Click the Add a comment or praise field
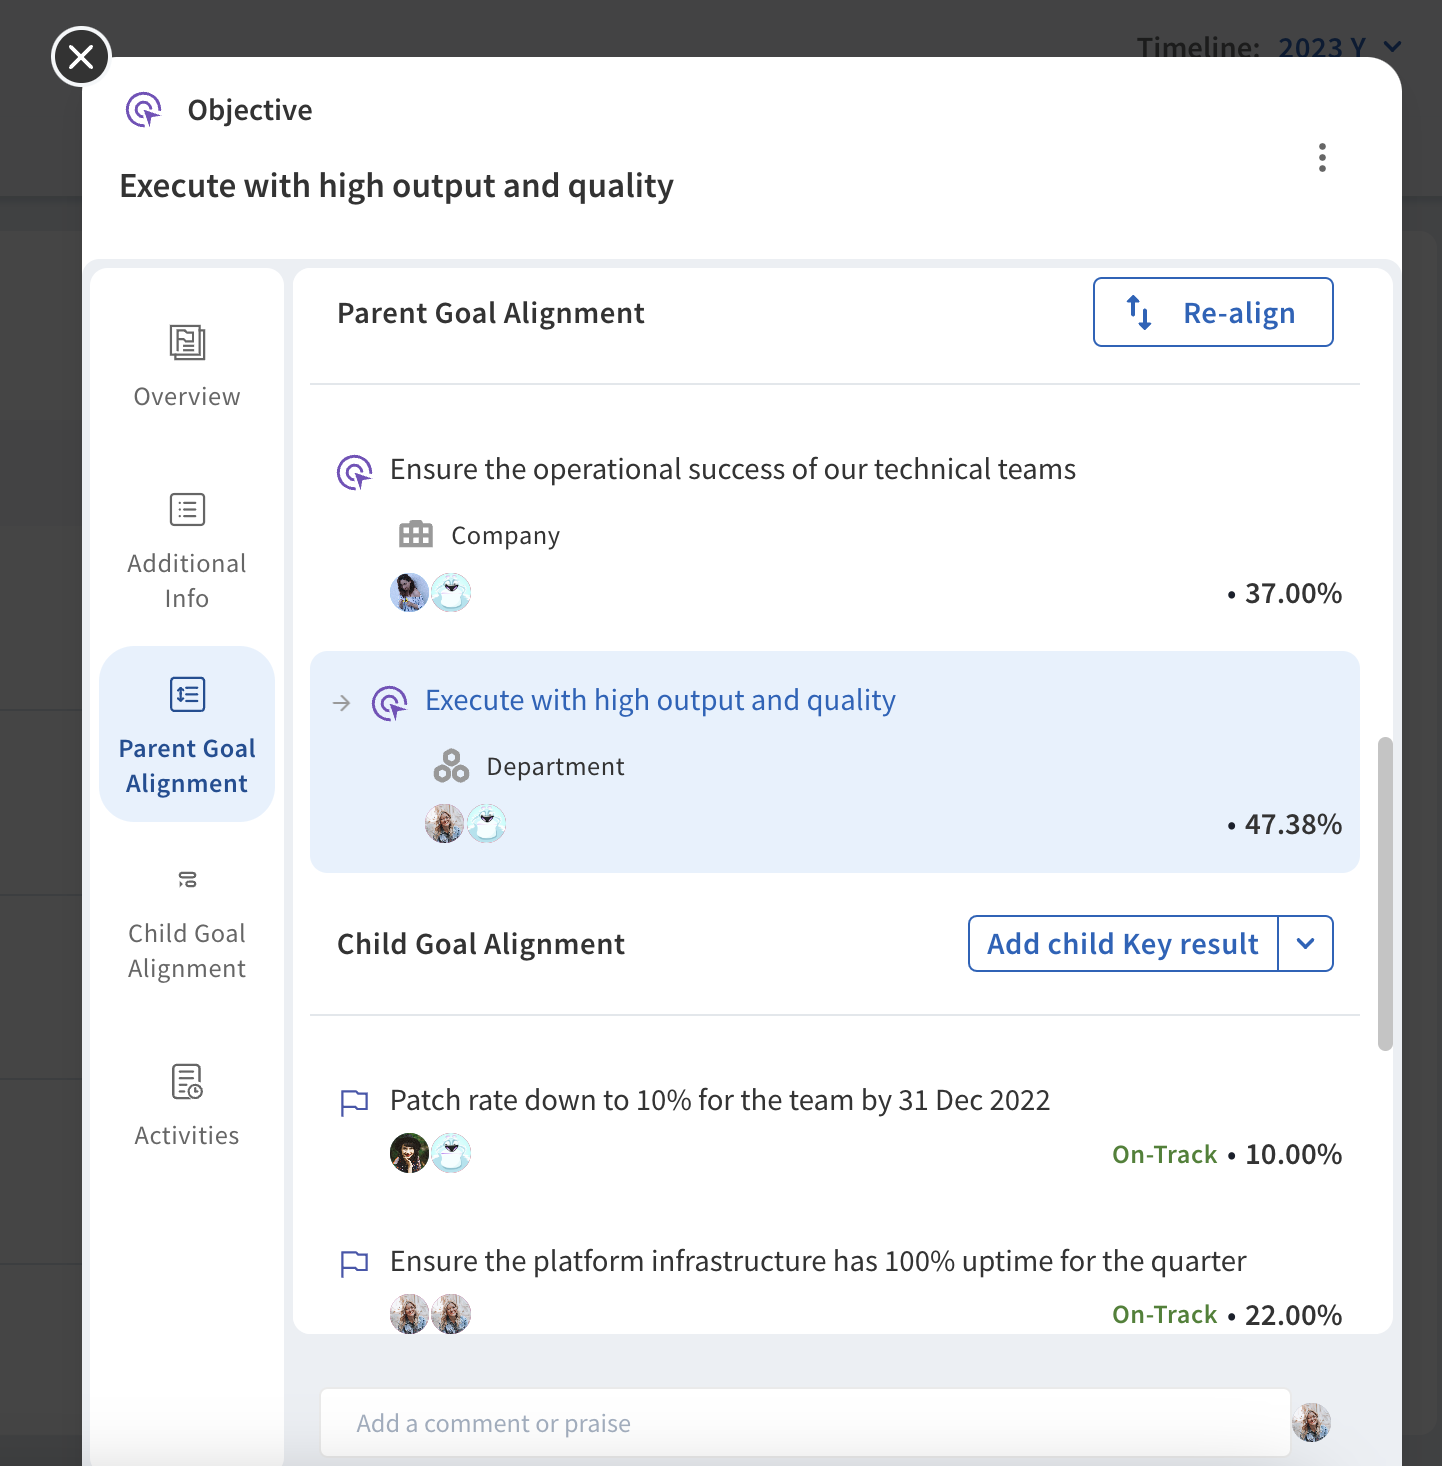 [x=804, y=1423]
